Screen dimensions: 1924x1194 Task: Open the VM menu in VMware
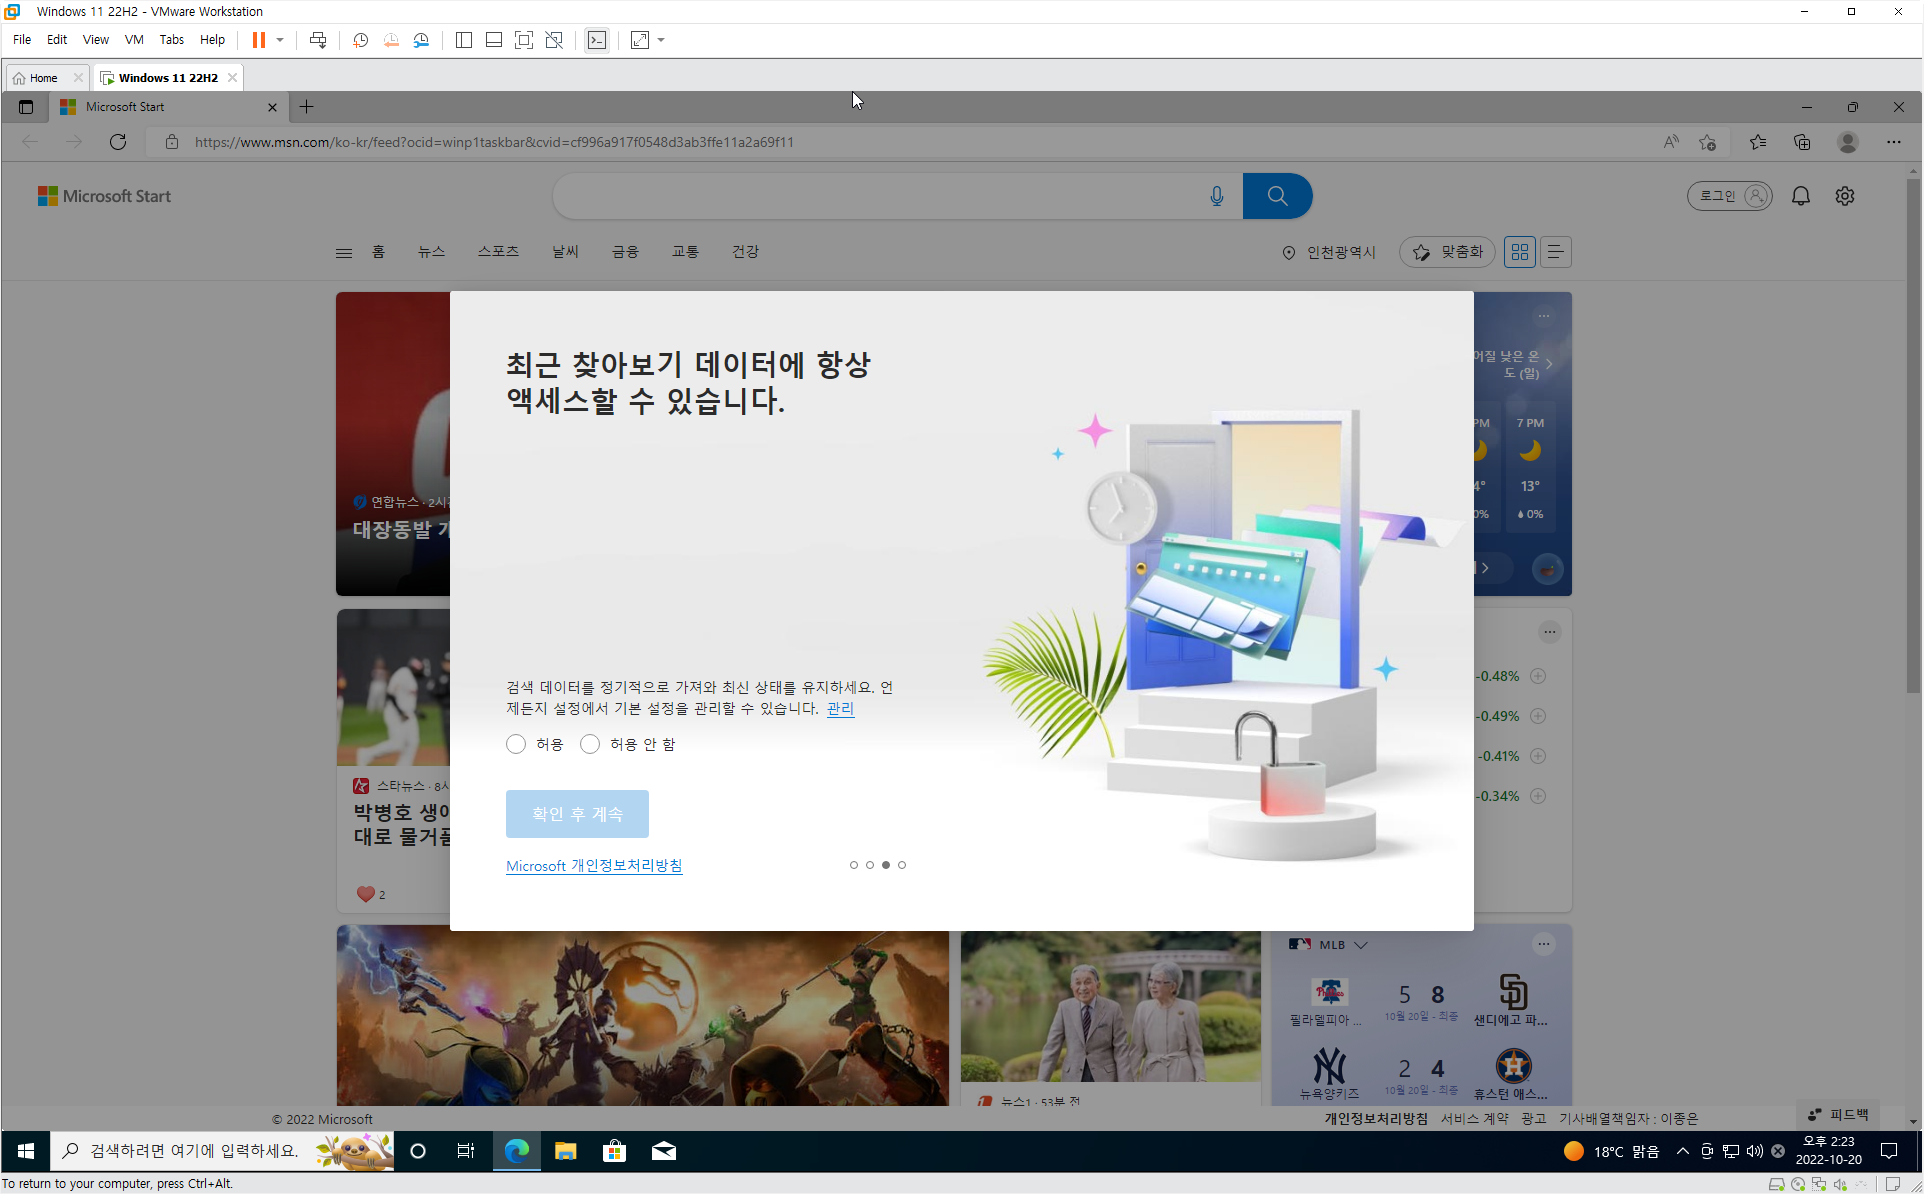[x=133, y=40]
